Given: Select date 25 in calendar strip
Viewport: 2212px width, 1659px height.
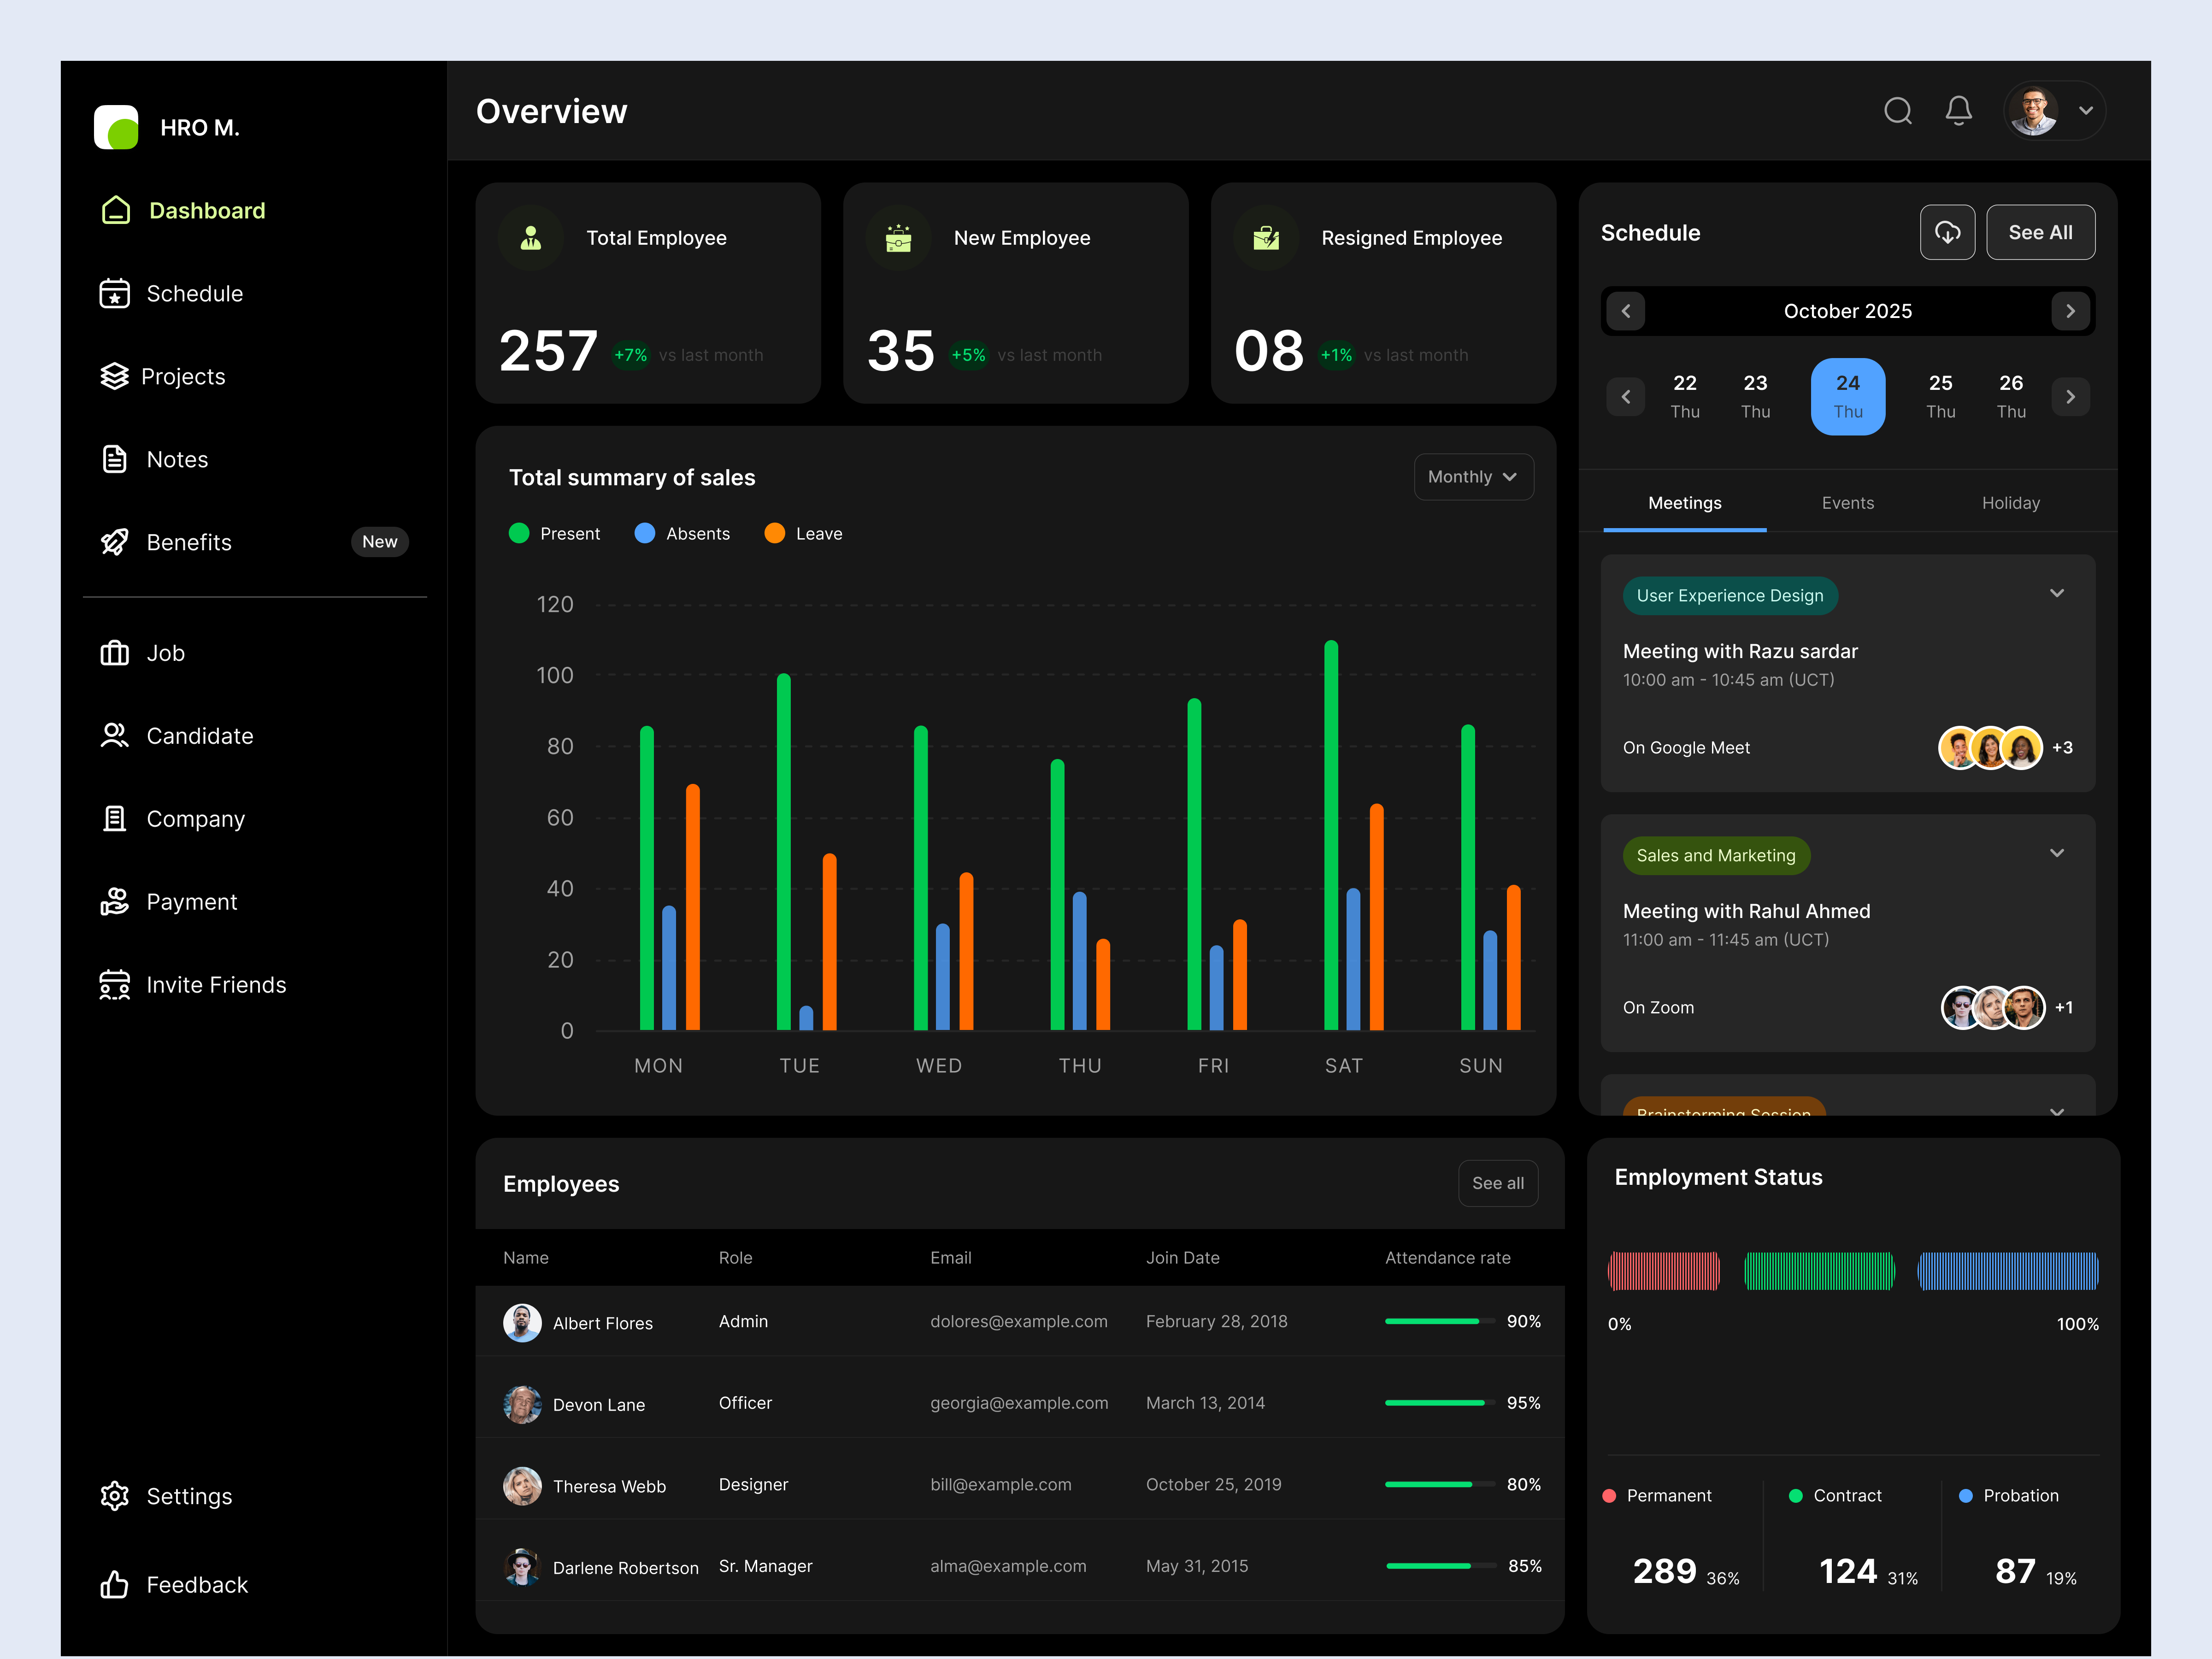Looking at the screenshot, I should (x=1940, y=396).
